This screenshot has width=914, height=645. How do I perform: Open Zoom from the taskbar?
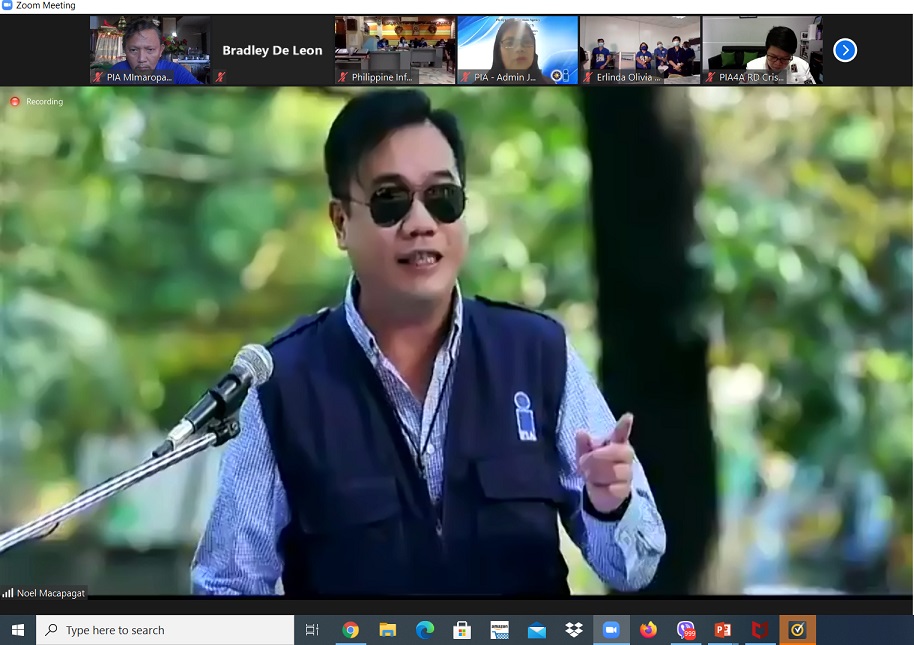click(x=611, y=630)
